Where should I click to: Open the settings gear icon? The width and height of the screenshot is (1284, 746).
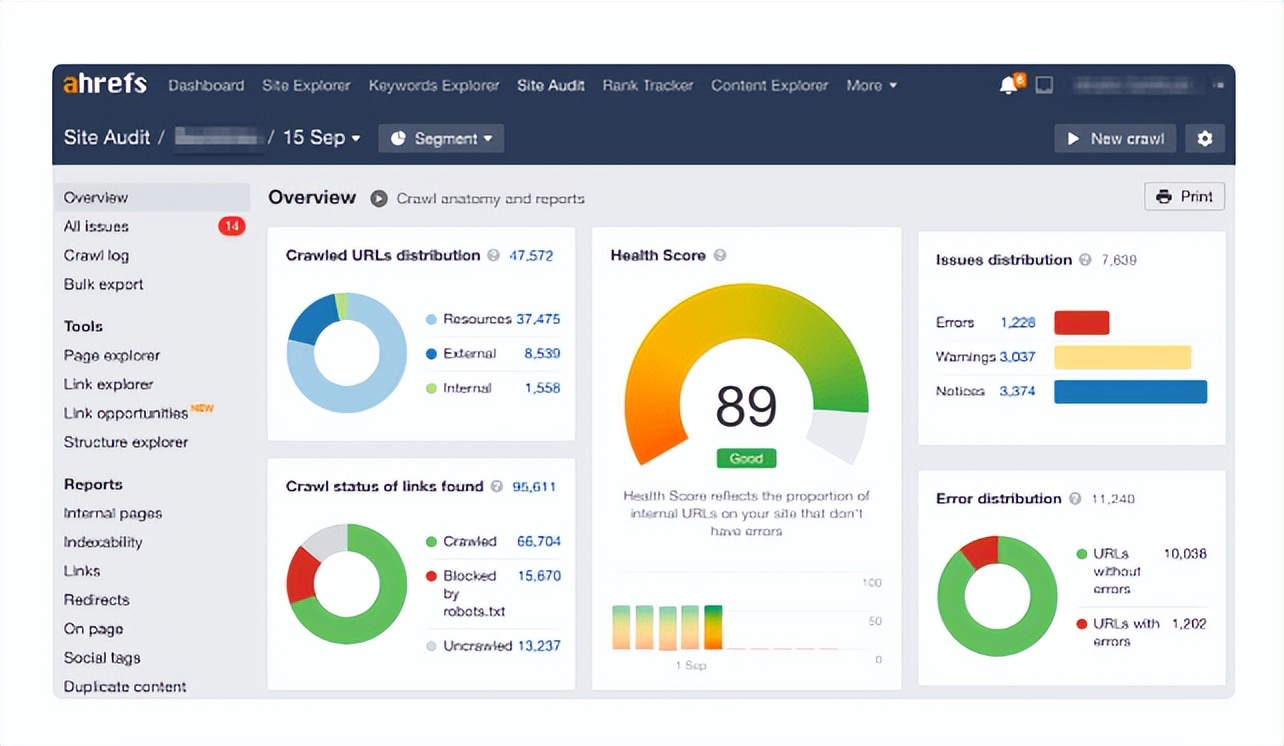pyautogui.click(x=1204, y=139)
